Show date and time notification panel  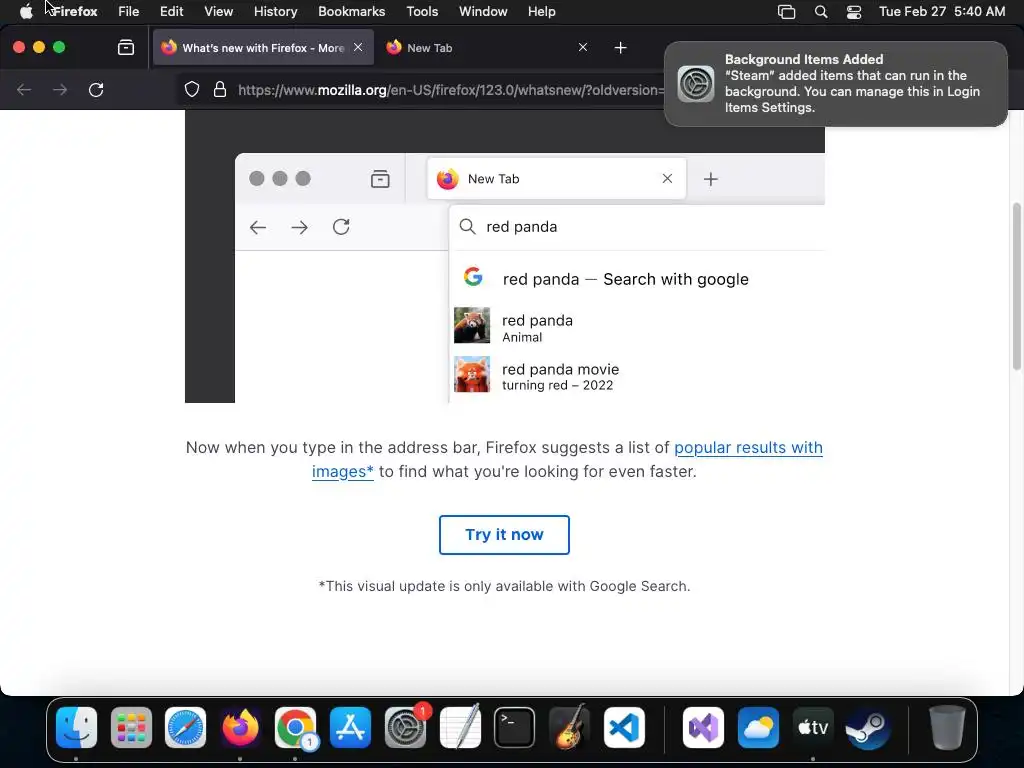pos(942,12)
